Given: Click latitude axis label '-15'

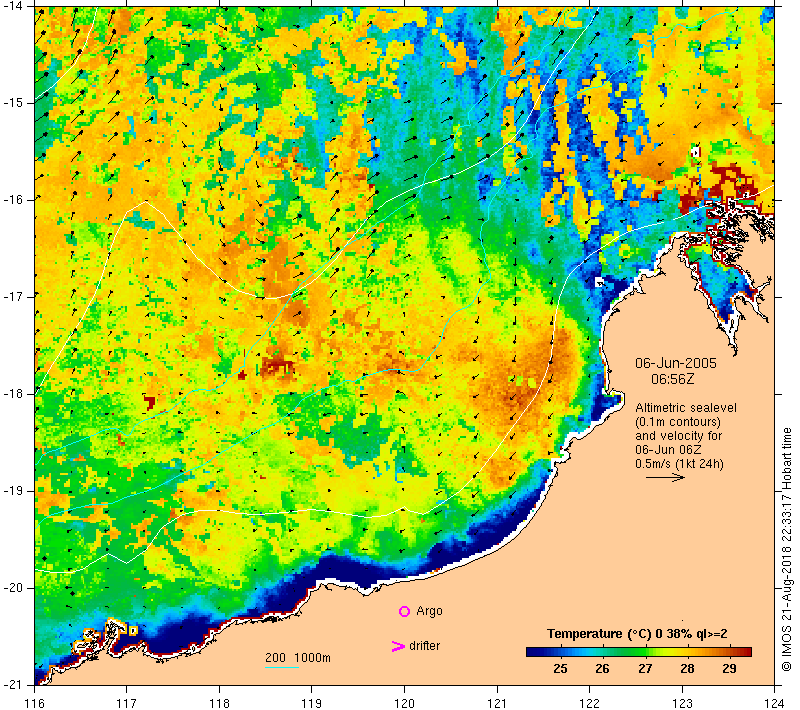Looking at the screenshot, I should [12, 103].
